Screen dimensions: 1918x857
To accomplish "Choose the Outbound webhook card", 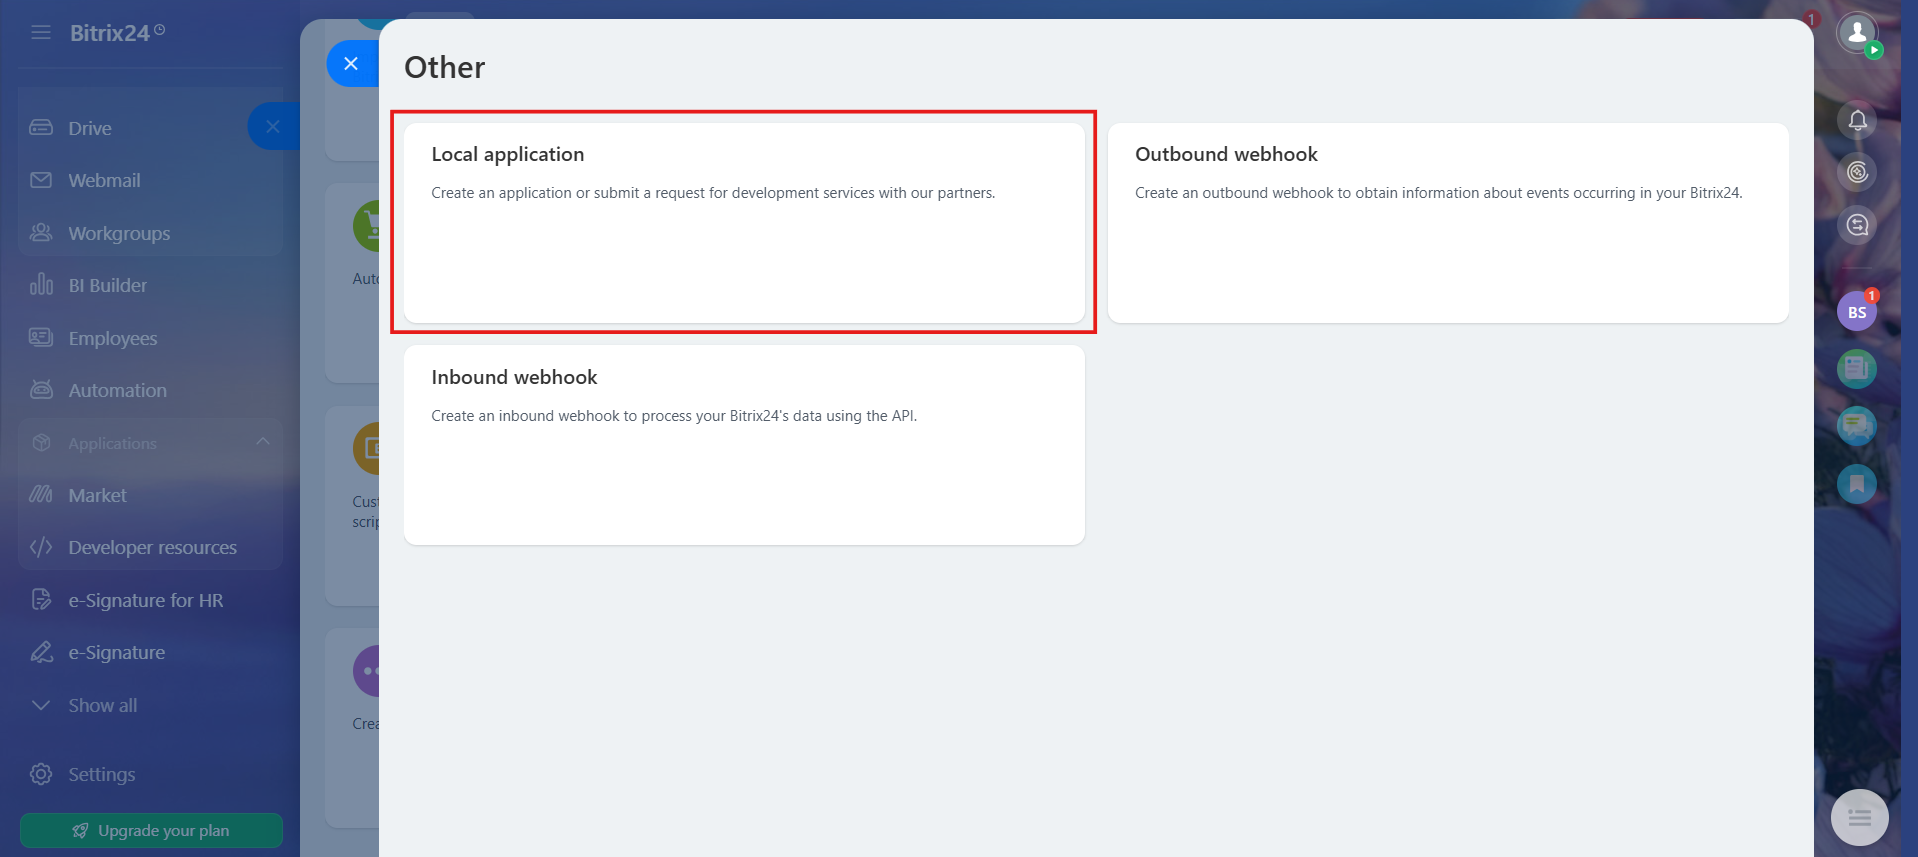I will point(1448,222).
